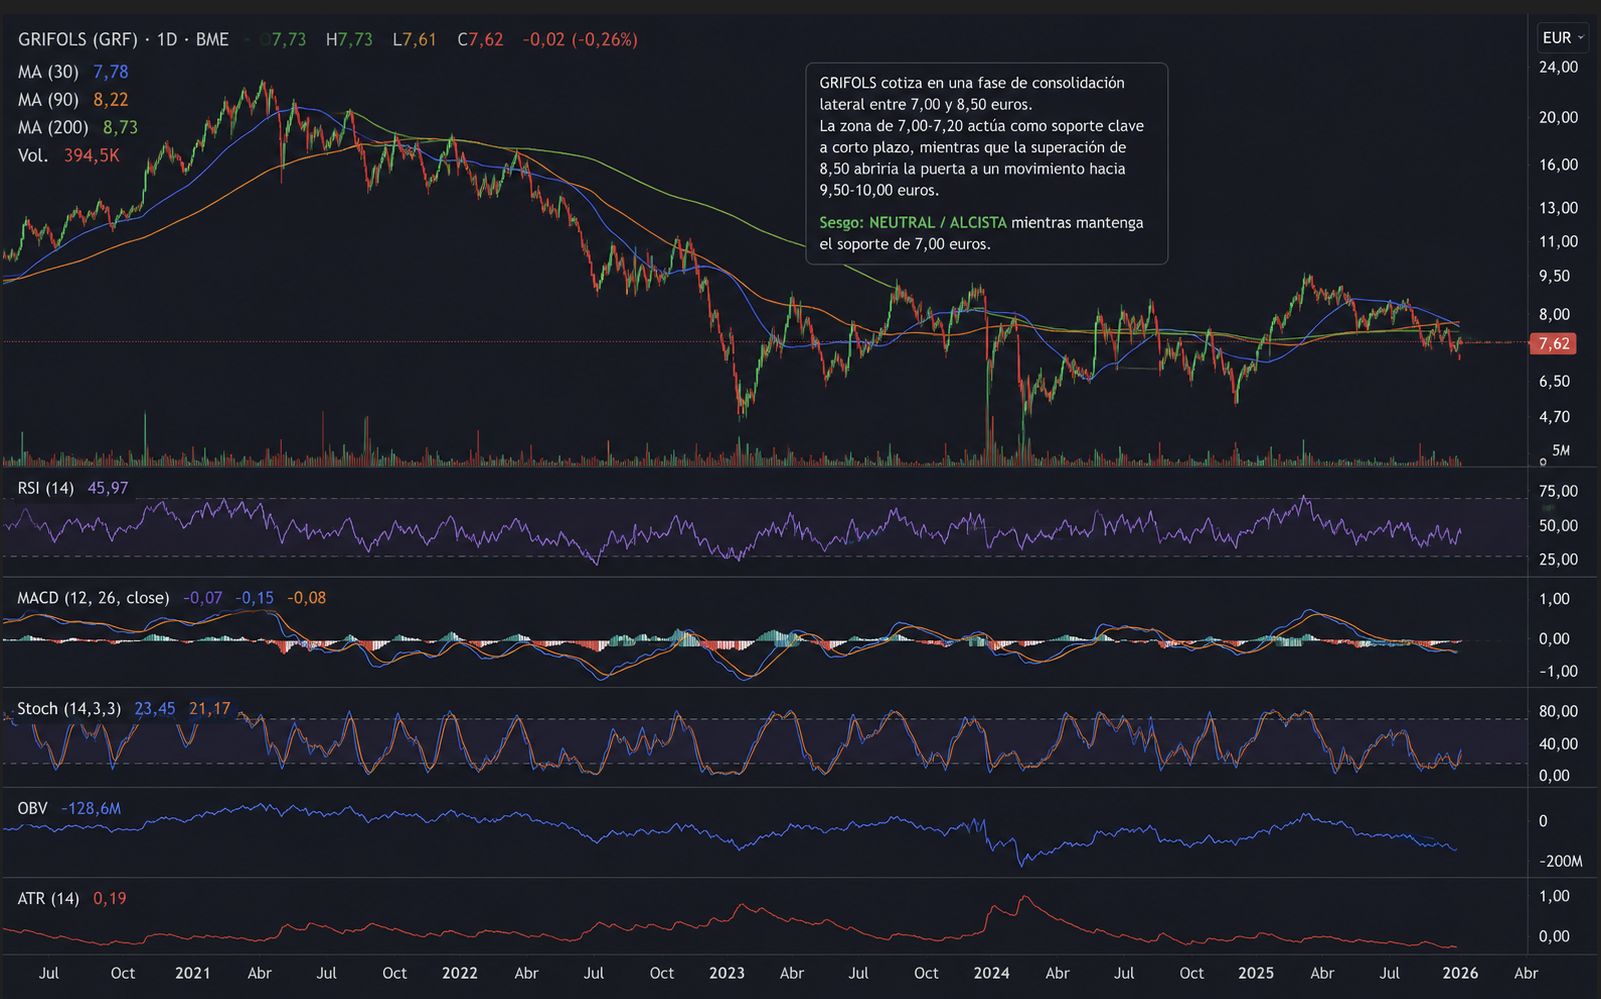Click the 9,50 price axis label
Screen dimensions: 1601x999
click(x=1554, y=277)
